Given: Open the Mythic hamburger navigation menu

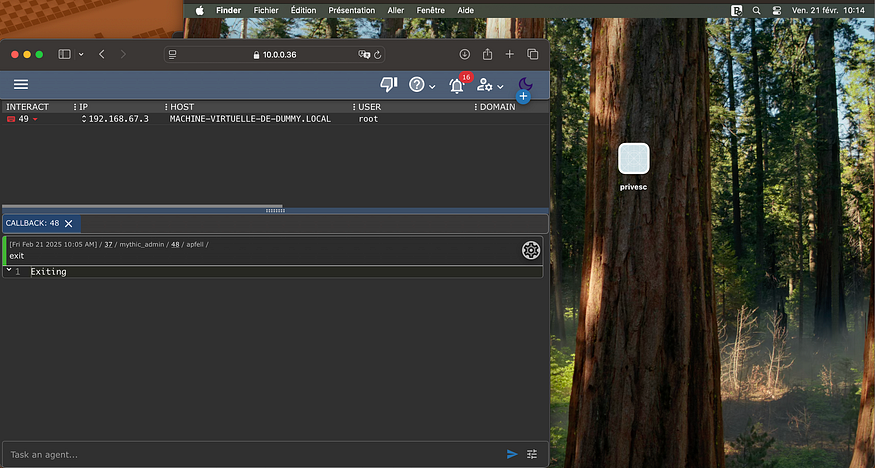Looking at the screenshot, I should click(x=20, y=85).
